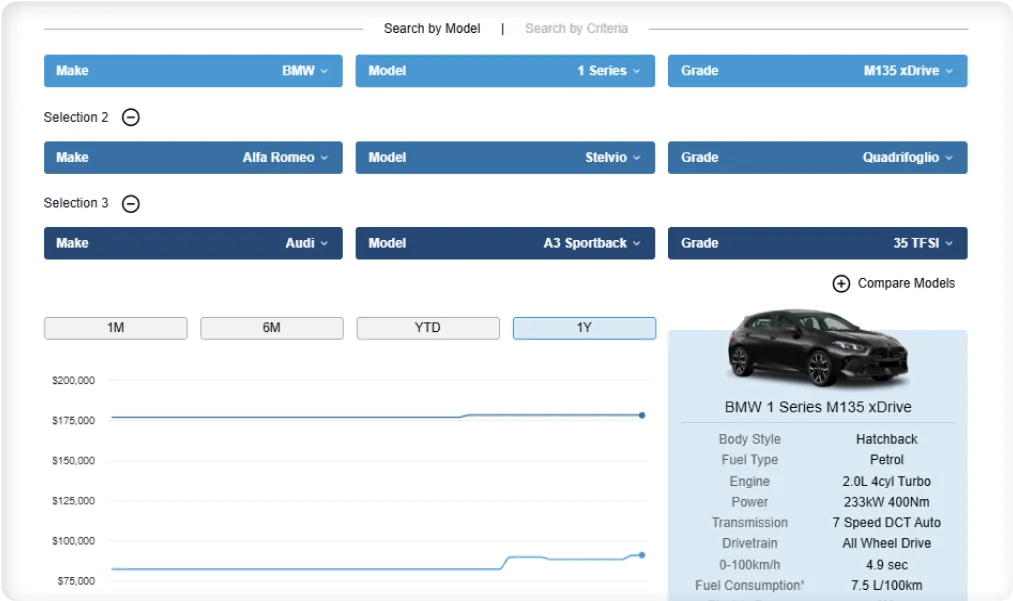This screenshot has height=601, width=1013.
Task: Remove Selection 2 with minus icon
Action: point(131,117)
